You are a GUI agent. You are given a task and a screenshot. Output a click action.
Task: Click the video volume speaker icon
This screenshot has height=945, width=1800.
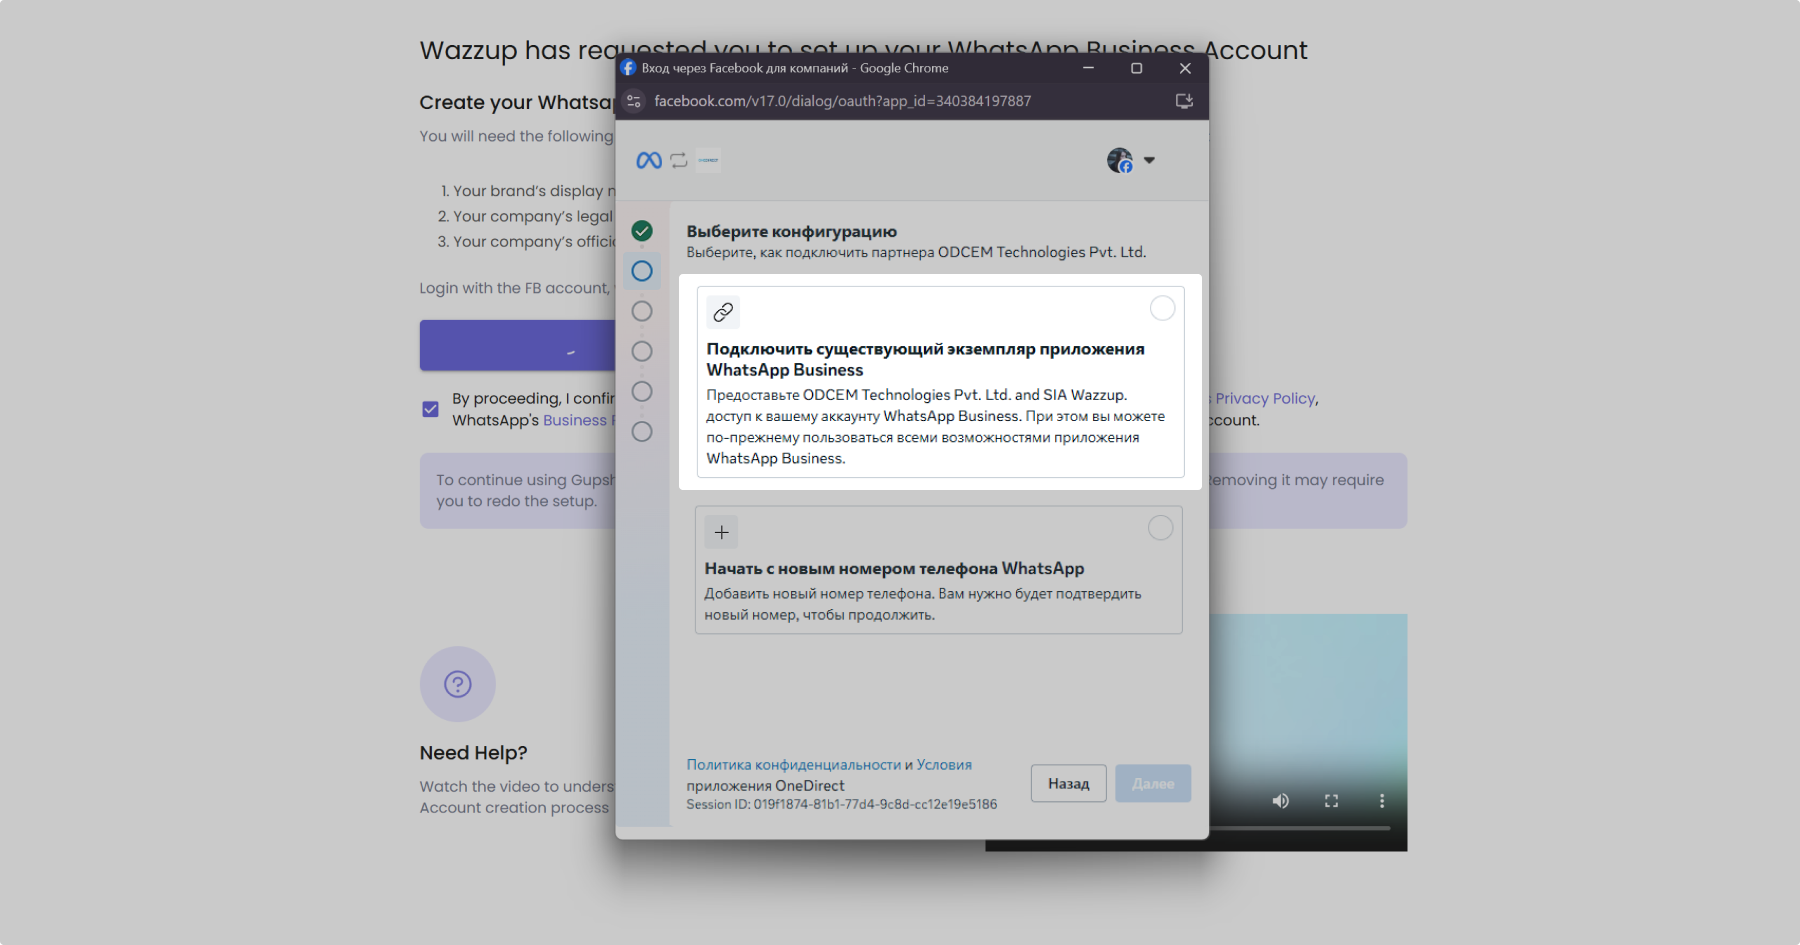(1281, 801)
